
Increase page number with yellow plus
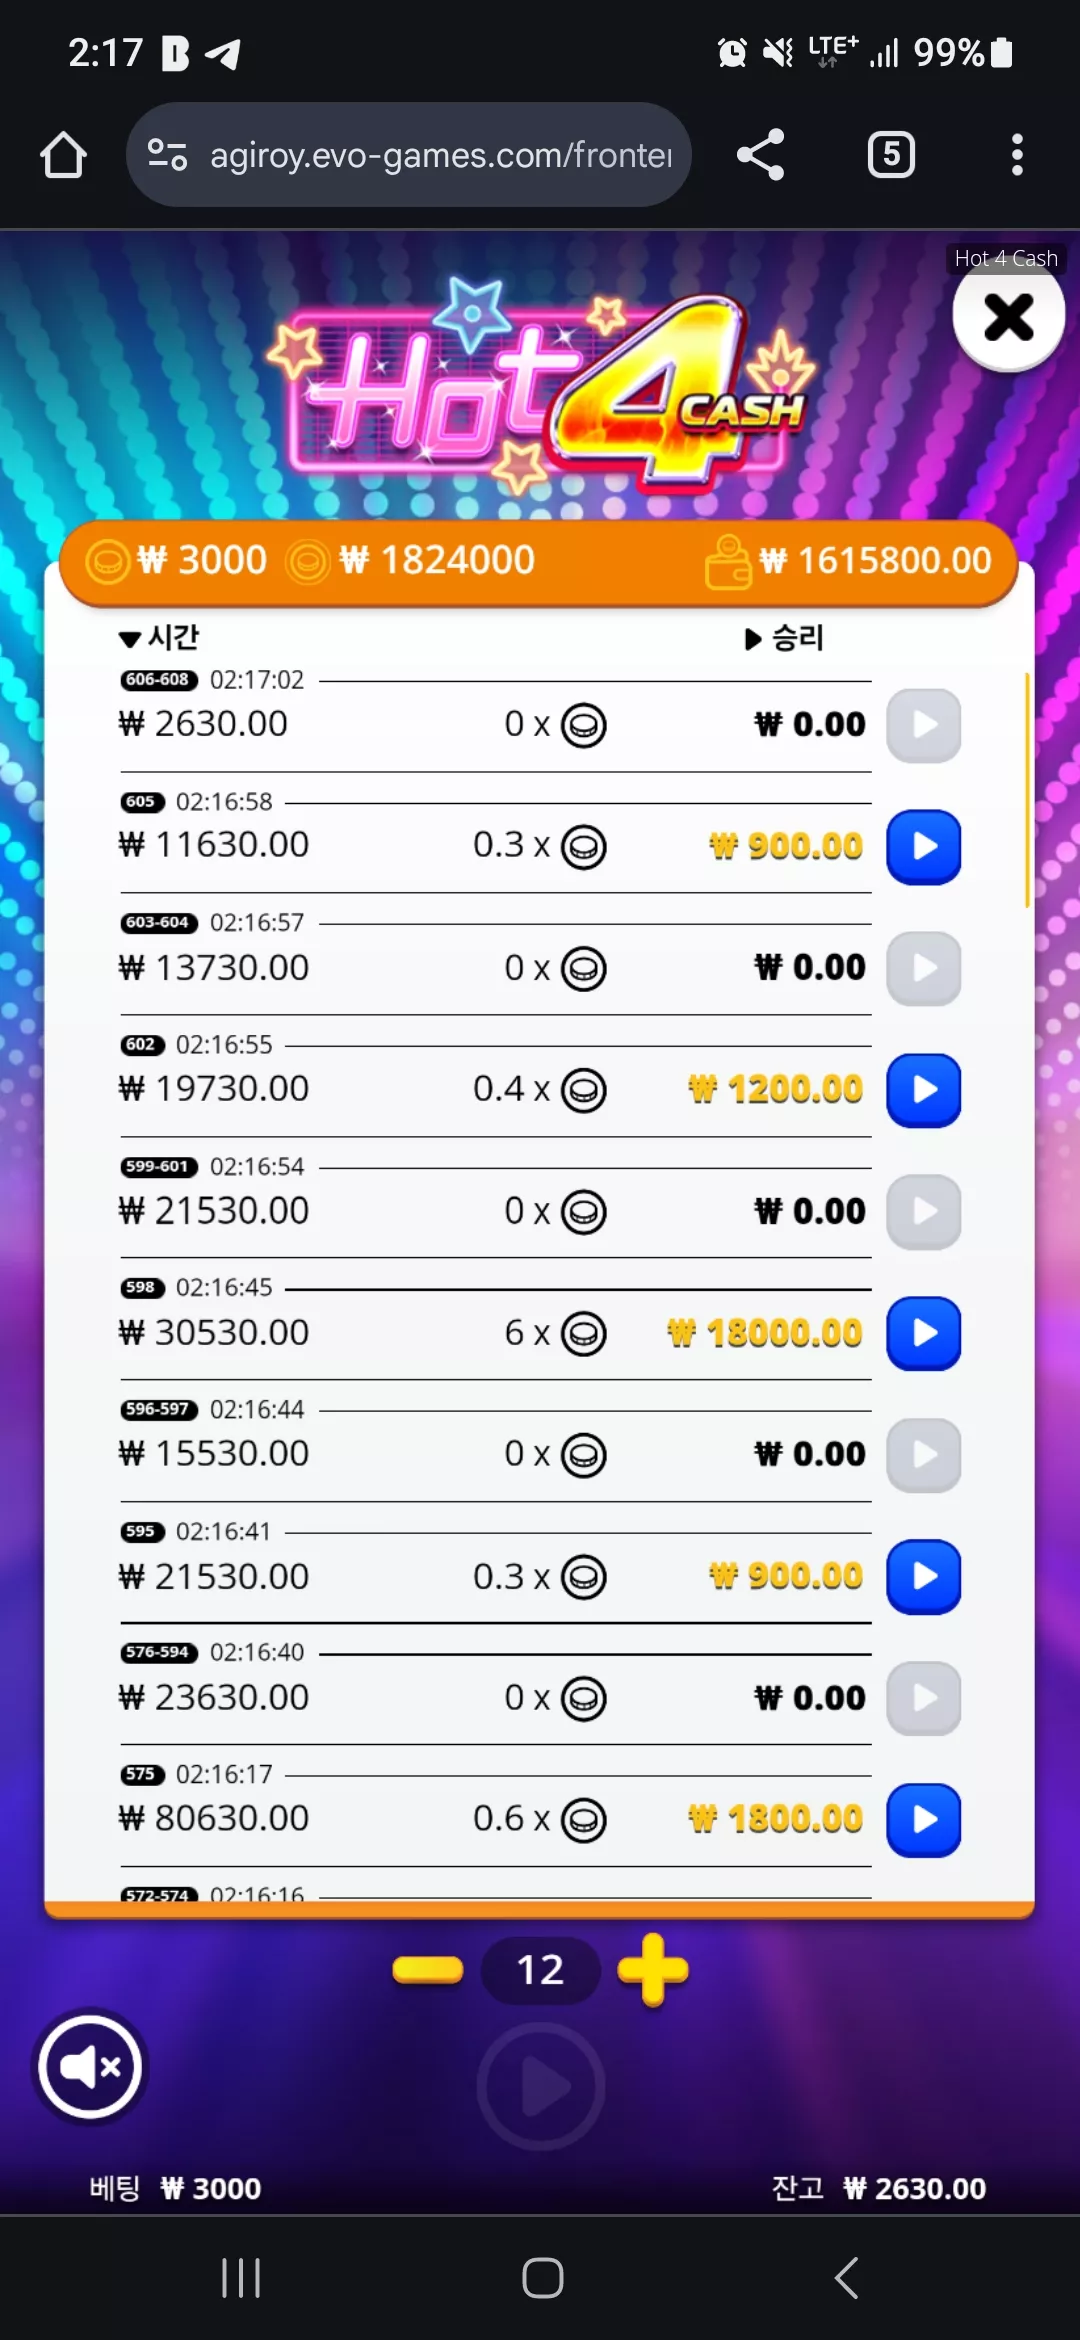click(653, 1970)
